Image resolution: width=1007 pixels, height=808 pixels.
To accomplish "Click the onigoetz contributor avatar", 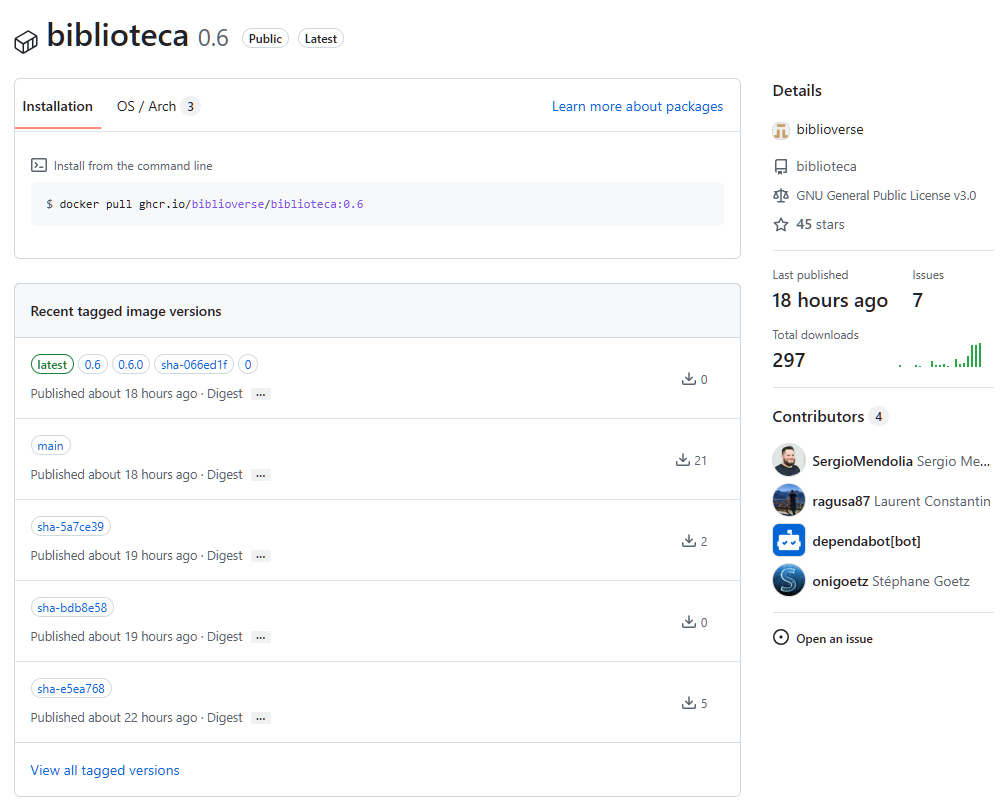I will pos(788,581).
